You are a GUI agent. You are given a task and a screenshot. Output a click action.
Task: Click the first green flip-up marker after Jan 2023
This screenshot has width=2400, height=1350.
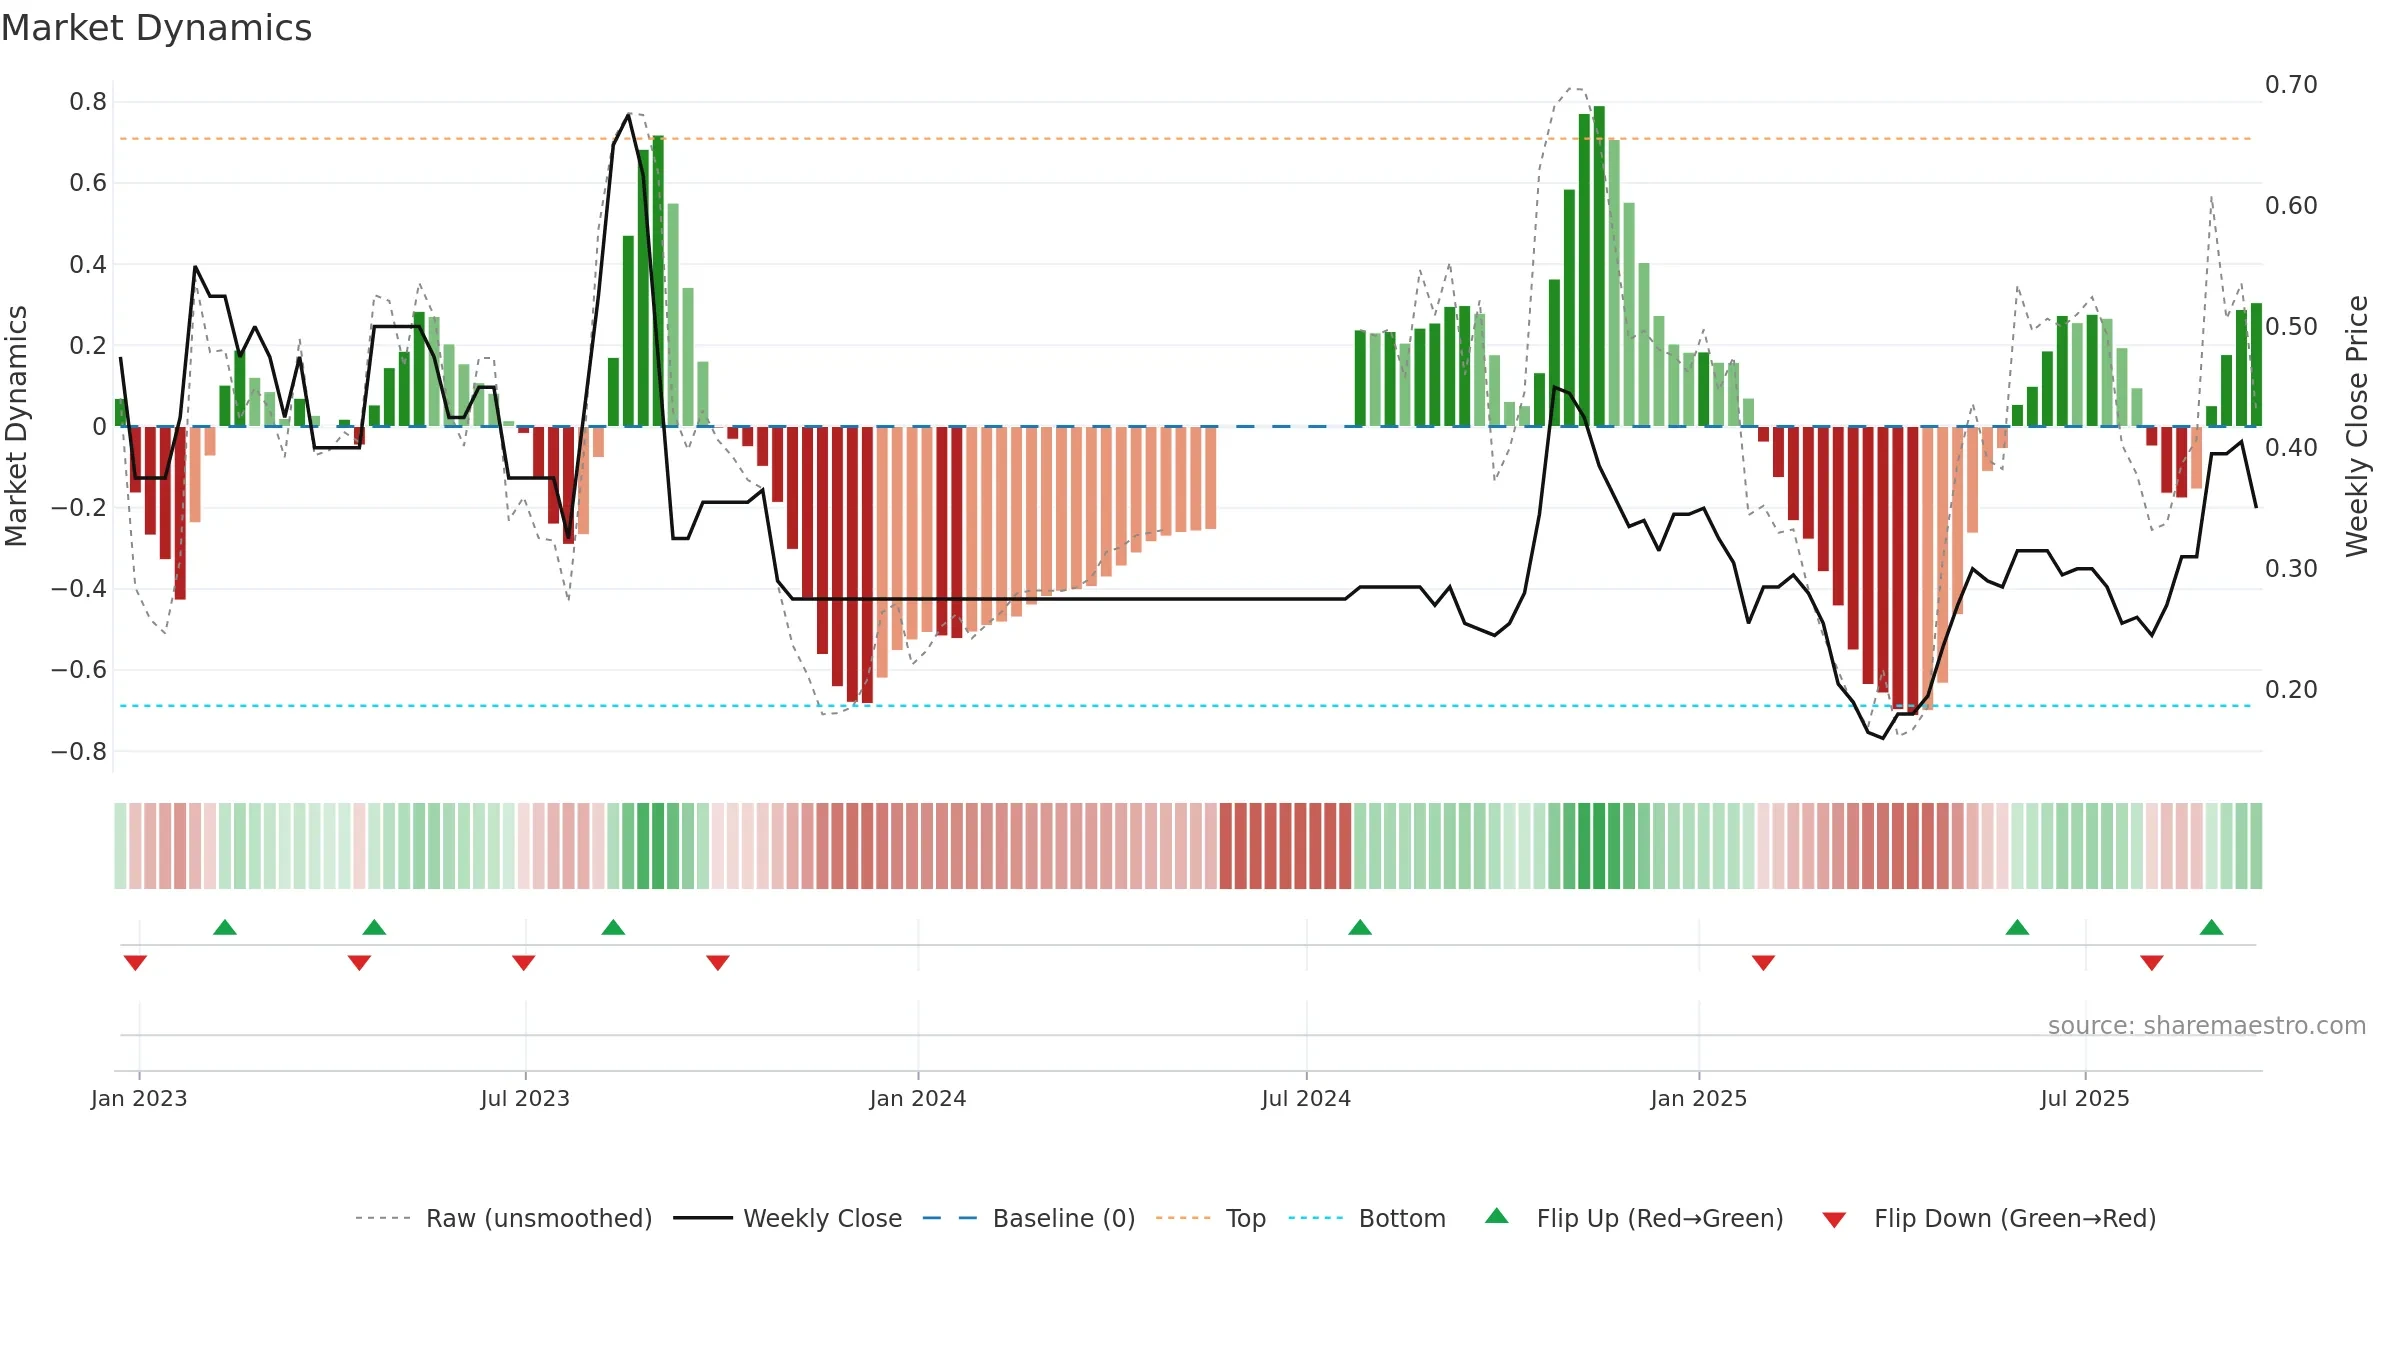[225, 927]
